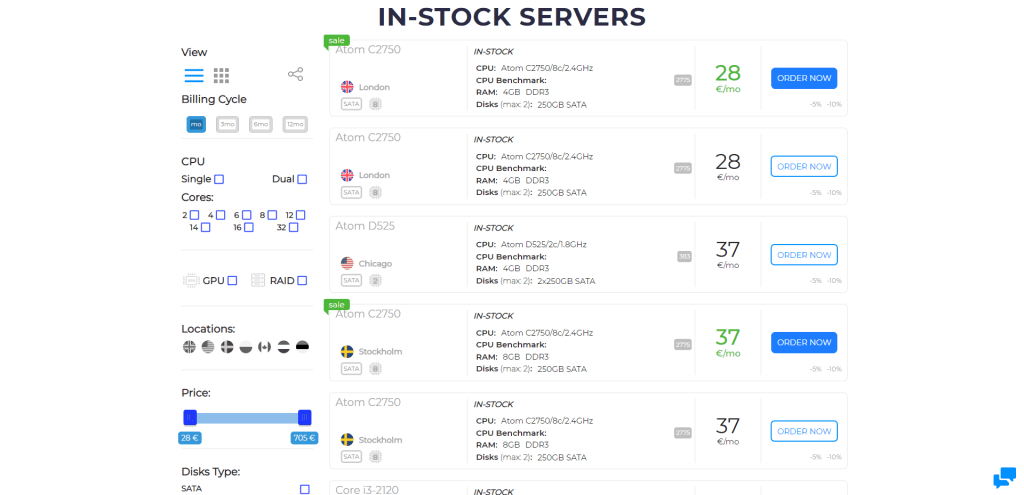Screen dimensions: 1024x495
Task: Click 'Atom D525/2c/1.8GHz' CPU value
Action: pos(543,245)
